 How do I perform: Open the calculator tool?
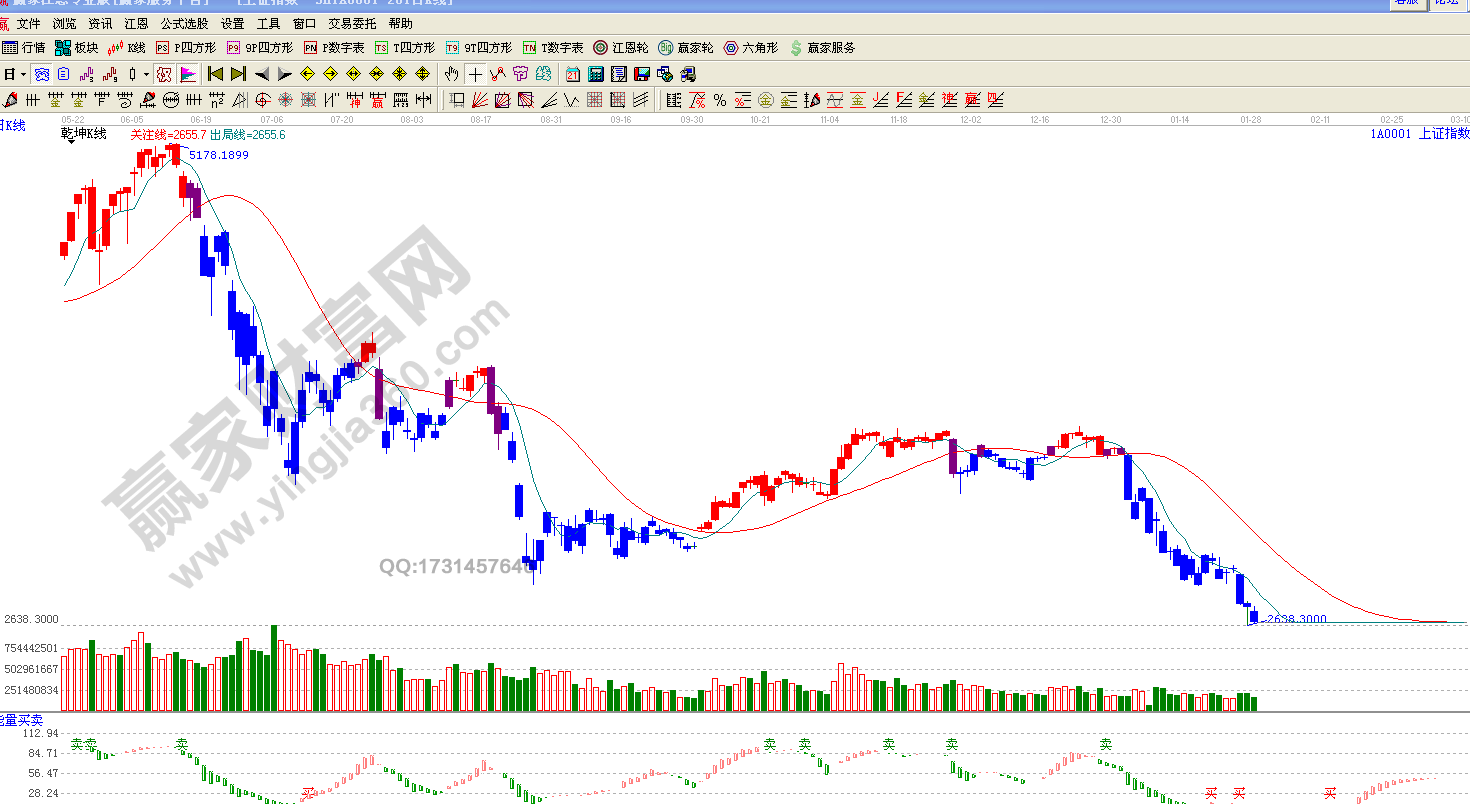coord(596,74)
